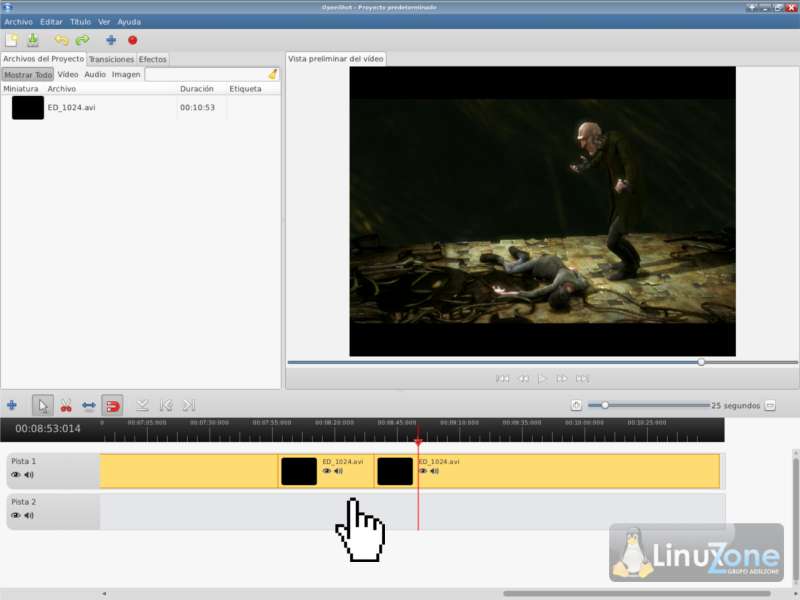Create a new project with the toolbar icon
Image resolution: width=800 pixels, height=600 pixels.
(x=11, y=40)
